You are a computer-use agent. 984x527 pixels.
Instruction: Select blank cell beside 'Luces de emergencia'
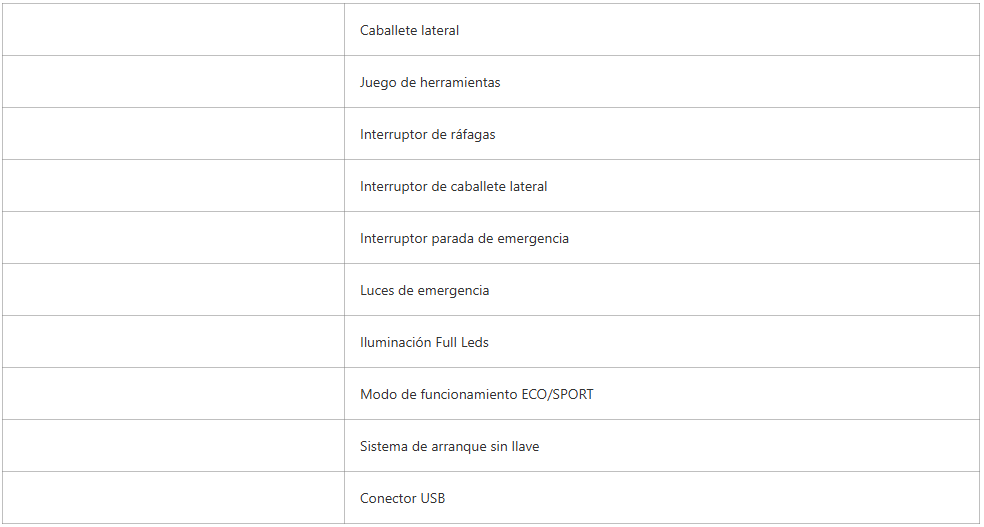(173, 290)
